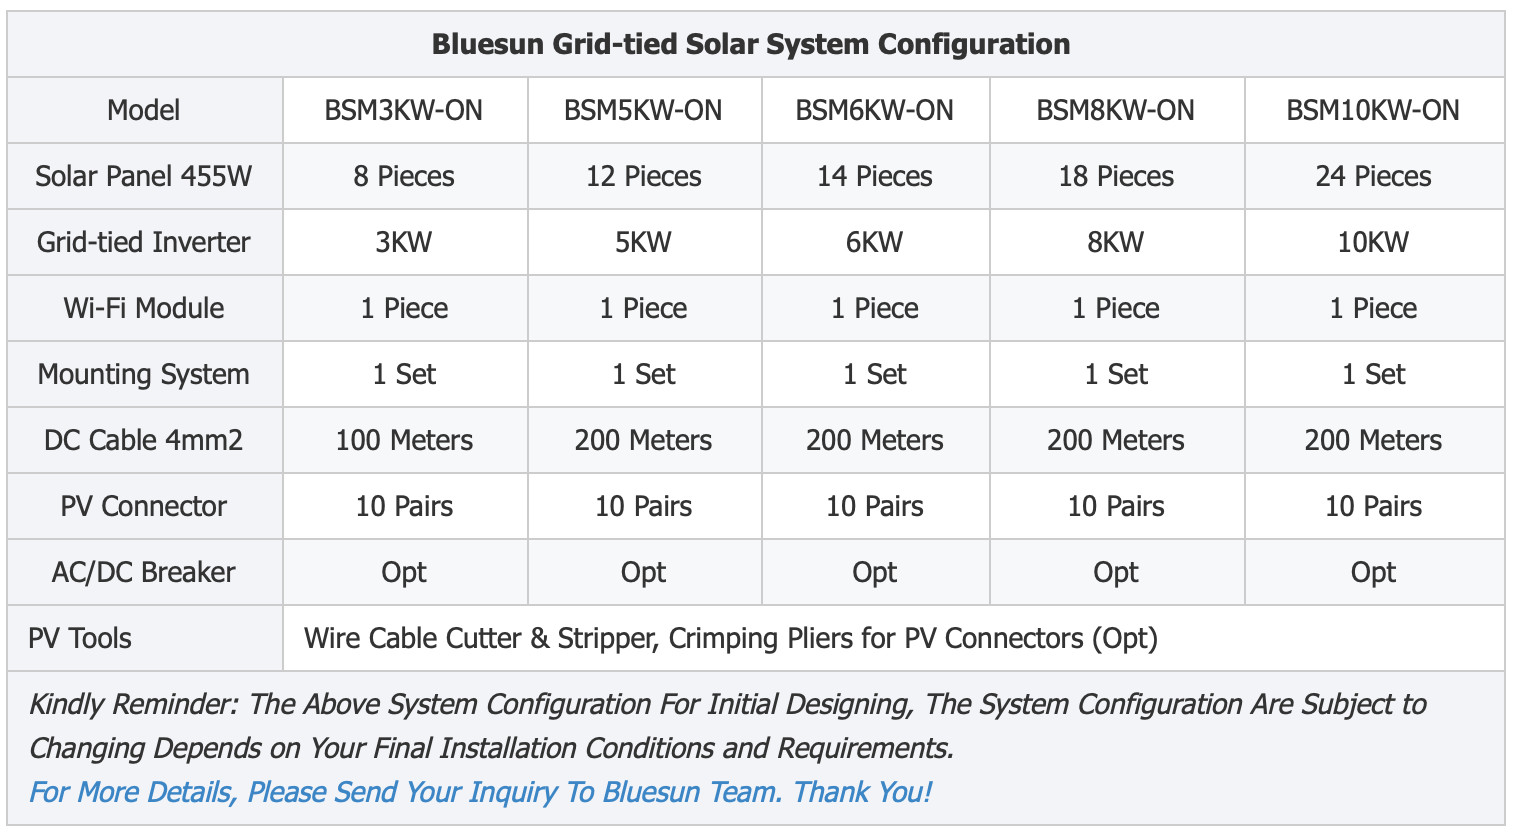Click the 8KW inverter cell

point(1116,242)
